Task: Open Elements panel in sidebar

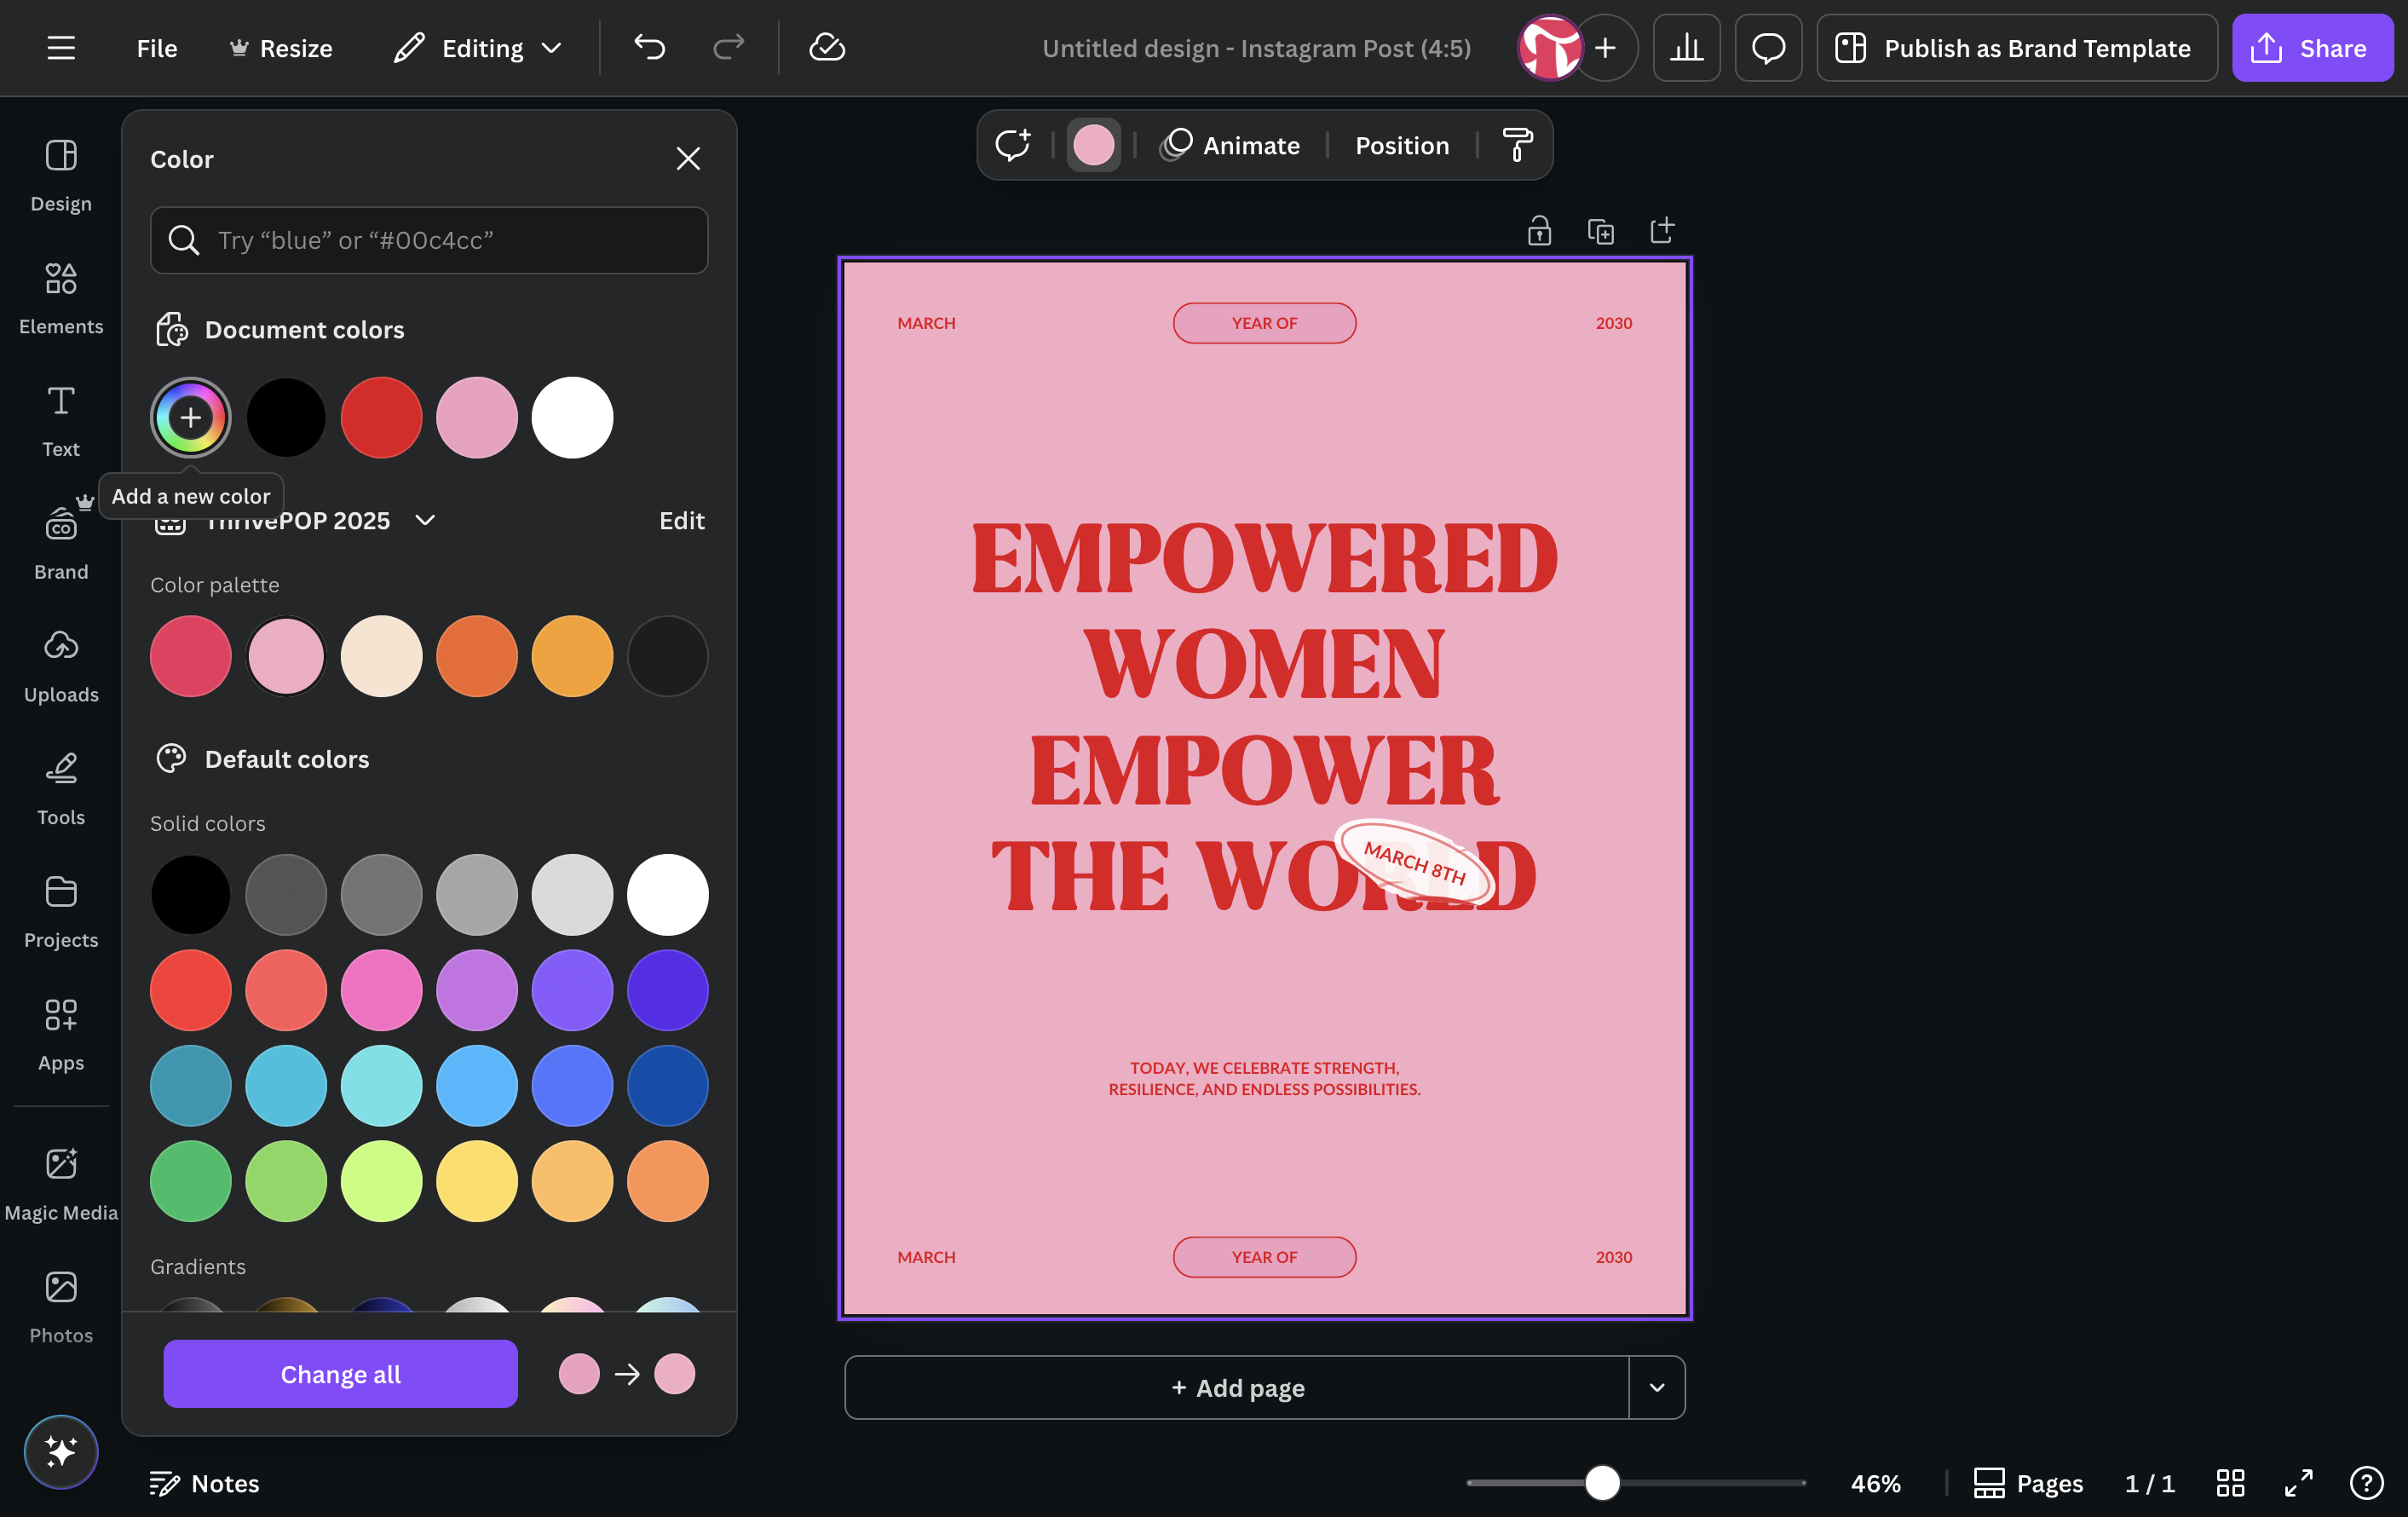Action: pyautogui.click(x=61, y=298)
